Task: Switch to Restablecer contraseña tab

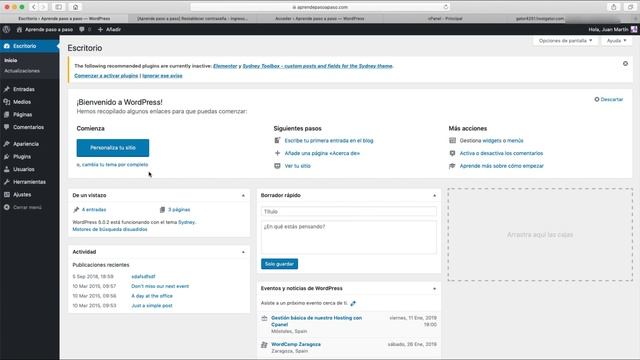Action: [x=192, y=18]
